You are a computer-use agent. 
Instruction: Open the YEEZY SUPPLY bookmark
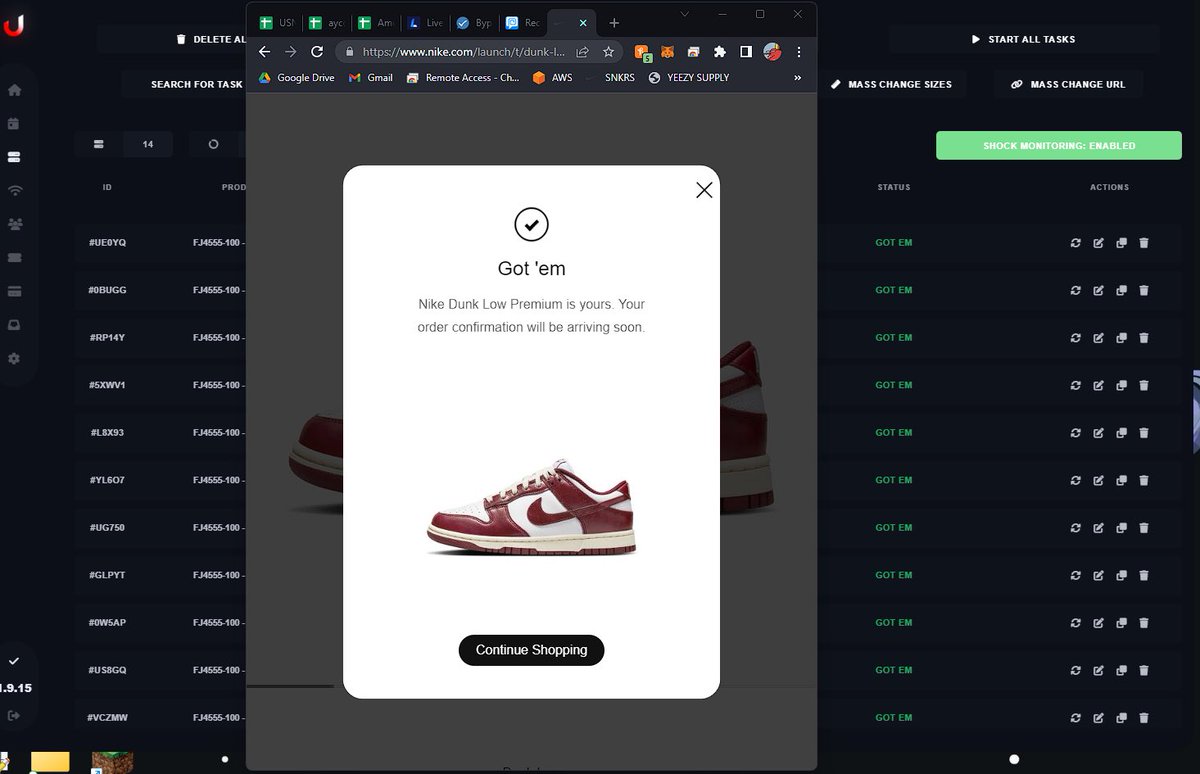[689, 78]
